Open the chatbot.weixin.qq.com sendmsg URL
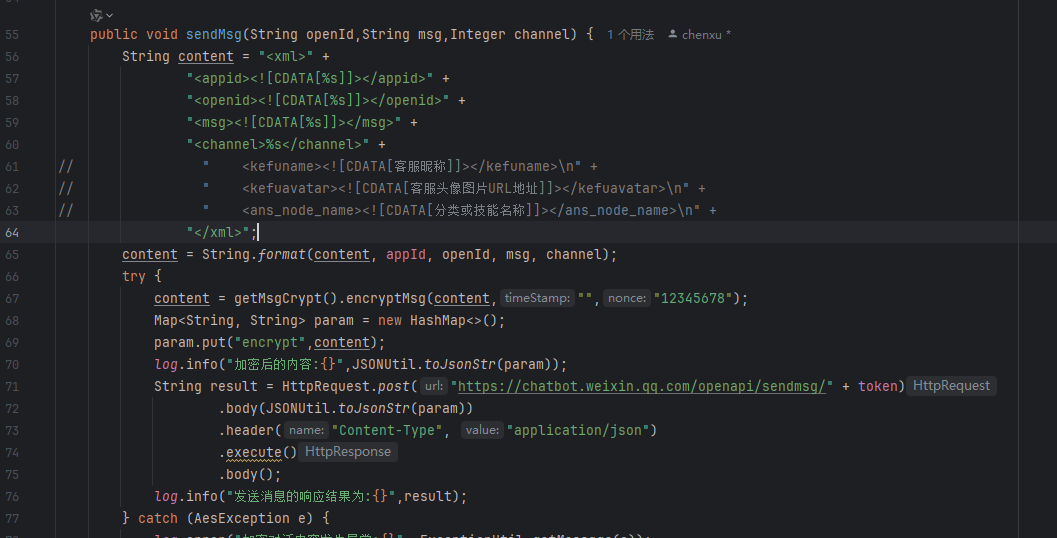The image size is (1057, 538). [641, 386]
